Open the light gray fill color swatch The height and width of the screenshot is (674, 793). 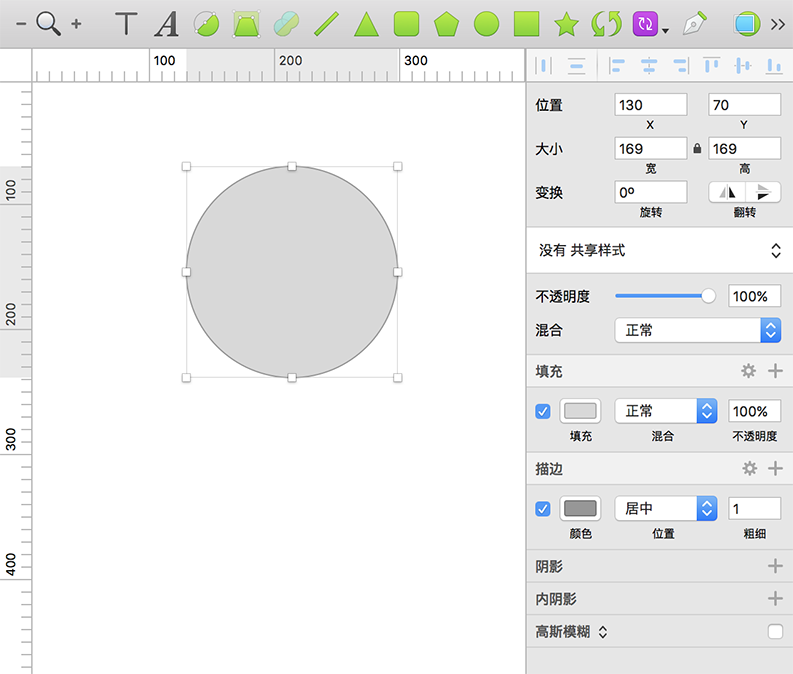[x=580, y=411]
